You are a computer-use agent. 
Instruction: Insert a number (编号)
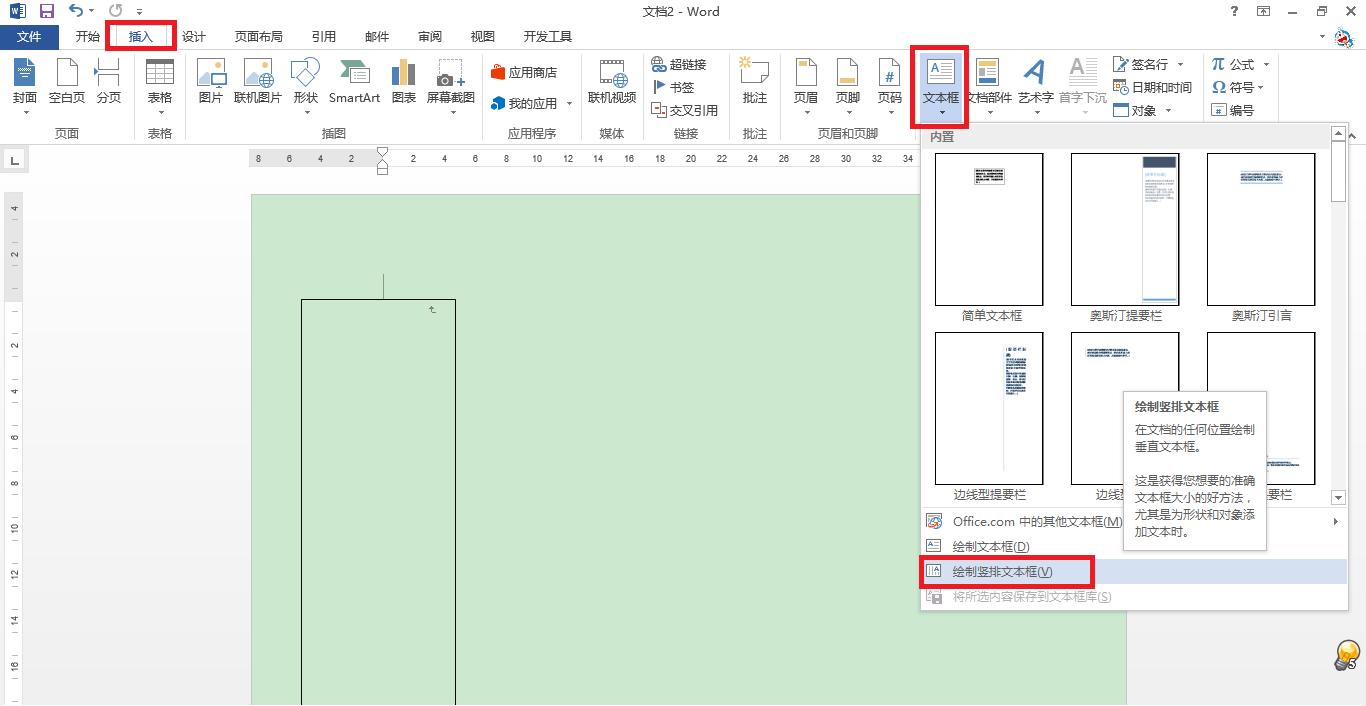1232,110
